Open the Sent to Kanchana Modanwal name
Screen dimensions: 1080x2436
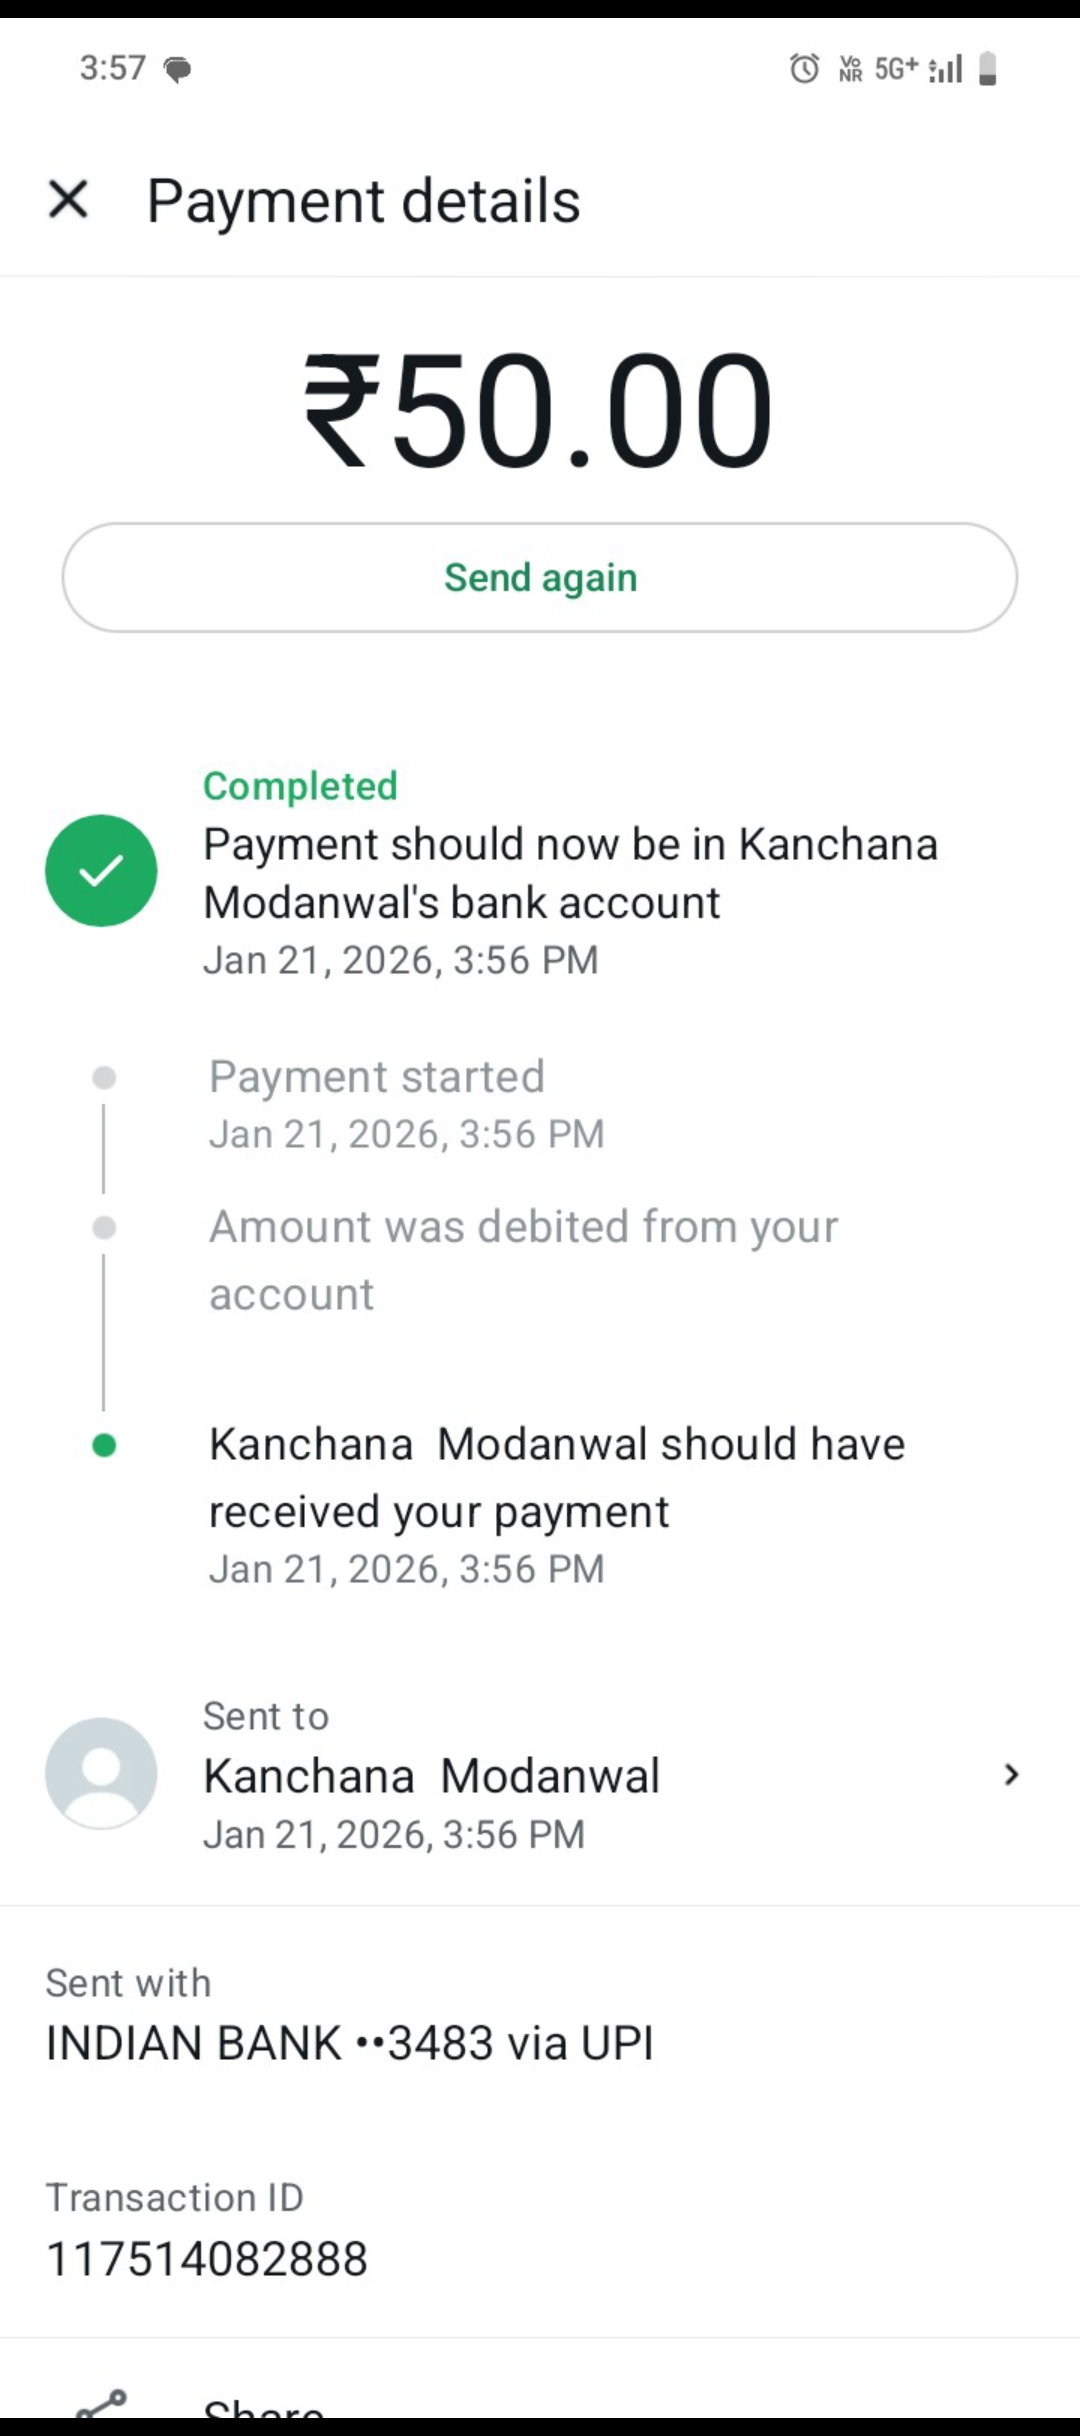coord(432,1776)
